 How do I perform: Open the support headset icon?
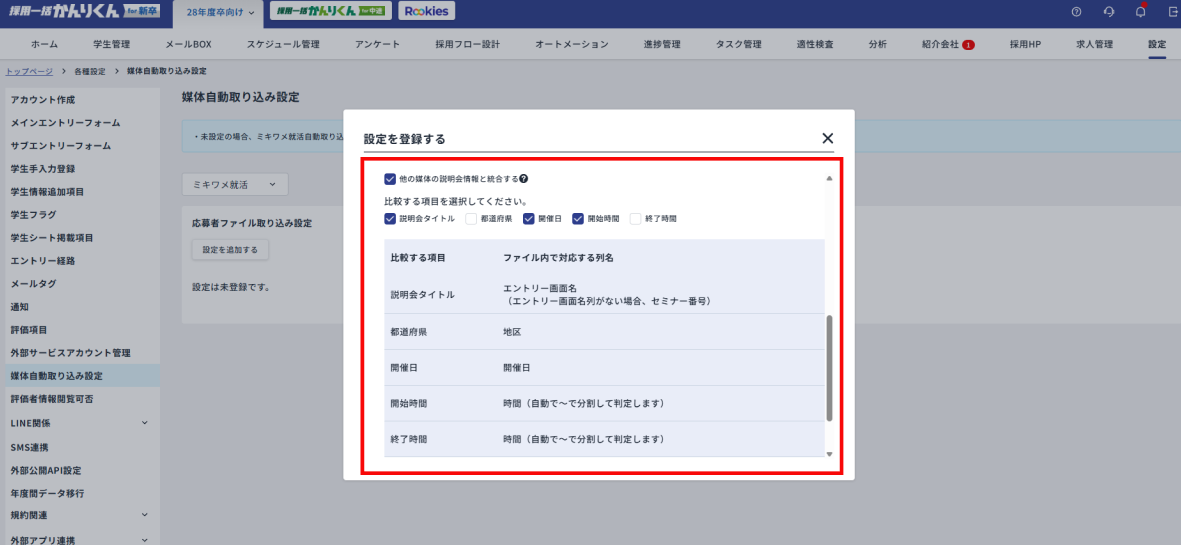[x=1108, y=12]
